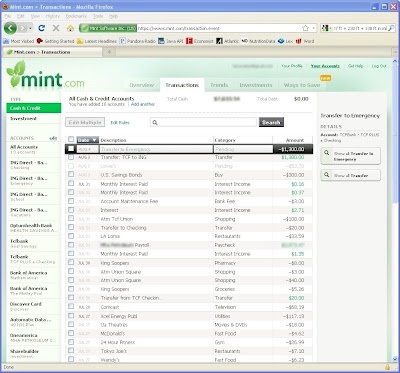
Task: Open the Tools menu
Action: (x=98, y=16)
